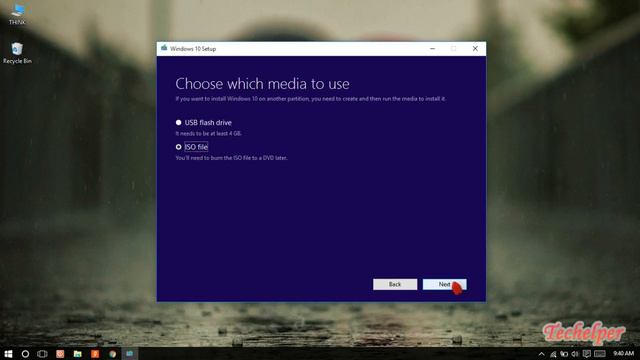Open the pink pinned taskbar app
The width and height of the screenshot is (640, 360).
60,354
